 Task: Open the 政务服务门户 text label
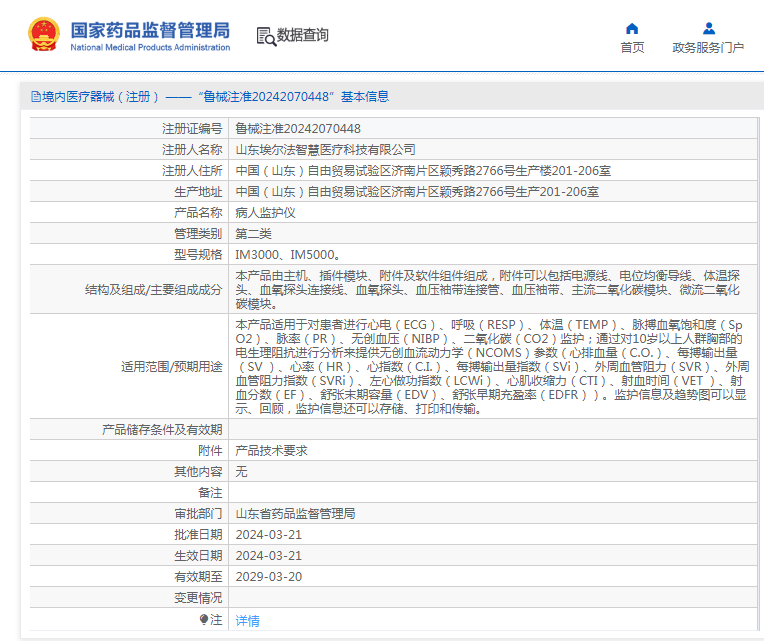[708, 47]
